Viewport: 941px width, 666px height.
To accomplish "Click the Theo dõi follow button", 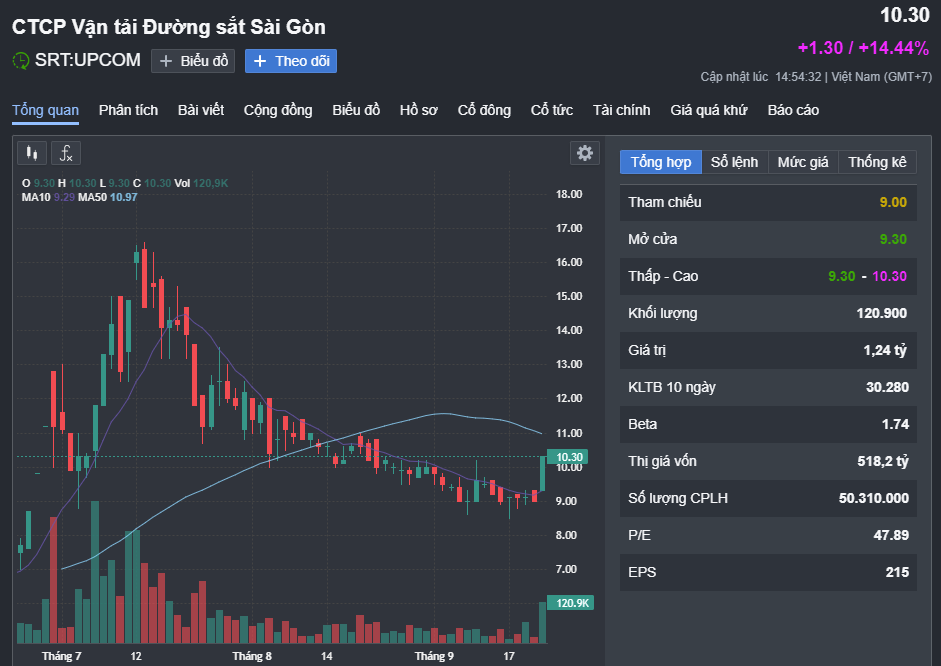I will (x=291, y=61).
